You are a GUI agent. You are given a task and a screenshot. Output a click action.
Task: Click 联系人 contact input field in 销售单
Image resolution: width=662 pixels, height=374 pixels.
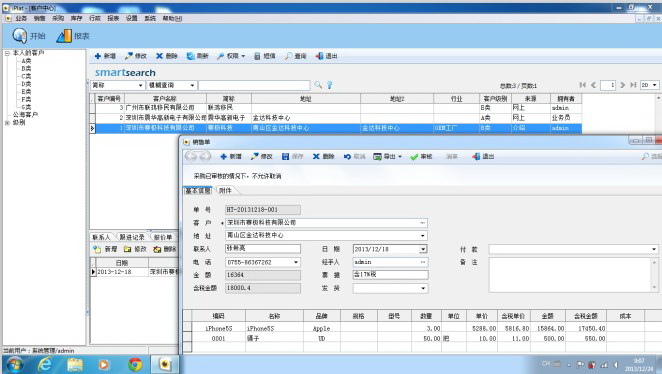(x=263, y=249)
